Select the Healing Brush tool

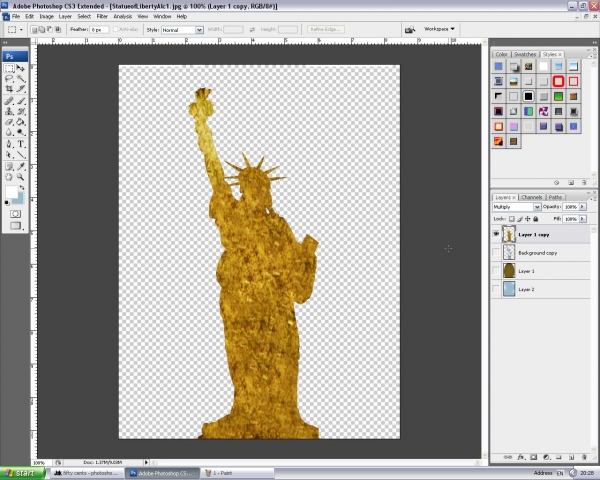pyautogui.click(x=10, y=101)
